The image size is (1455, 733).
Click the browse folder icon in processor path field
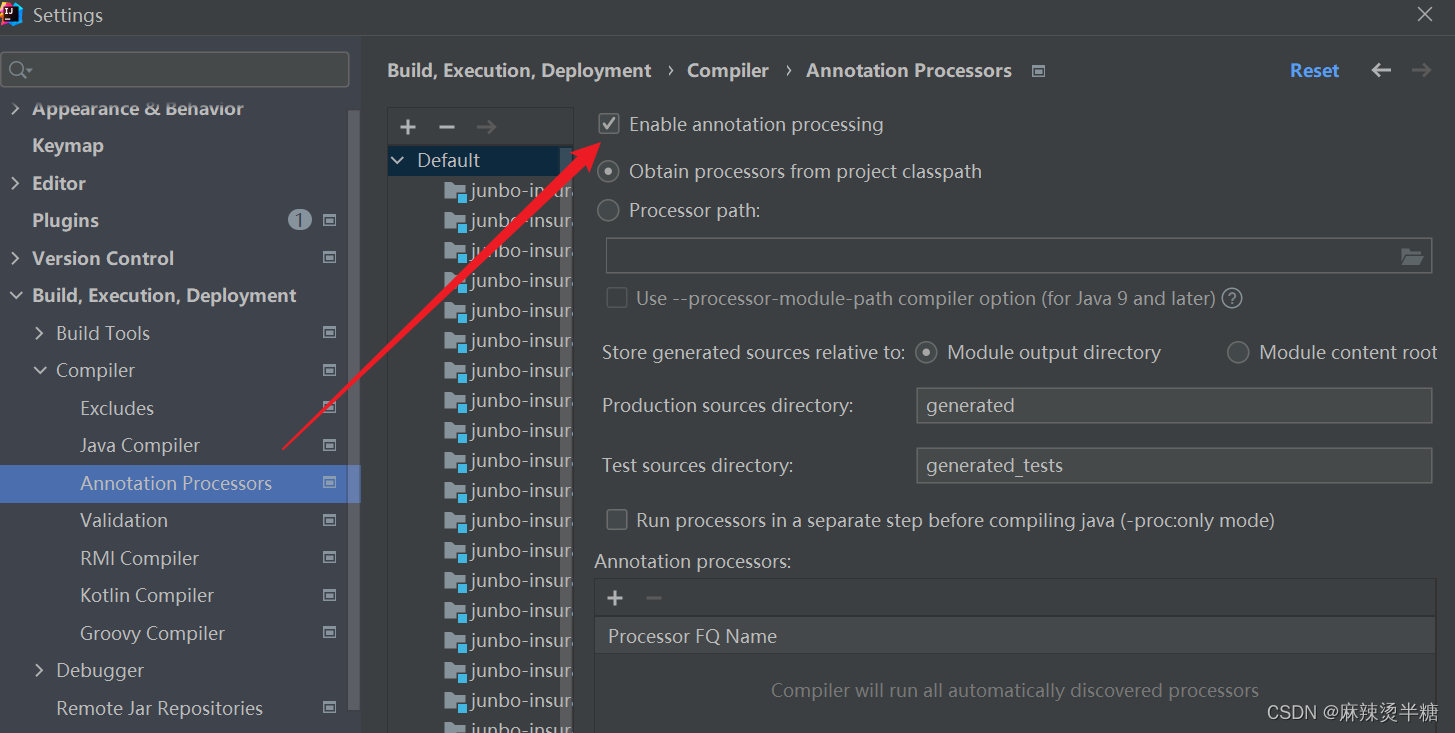pyautogui.click(x=1411, y=257)
